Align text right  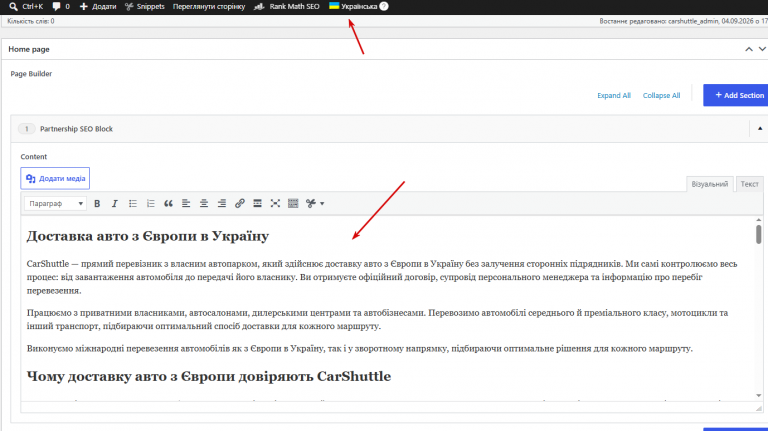pos(222,203)
